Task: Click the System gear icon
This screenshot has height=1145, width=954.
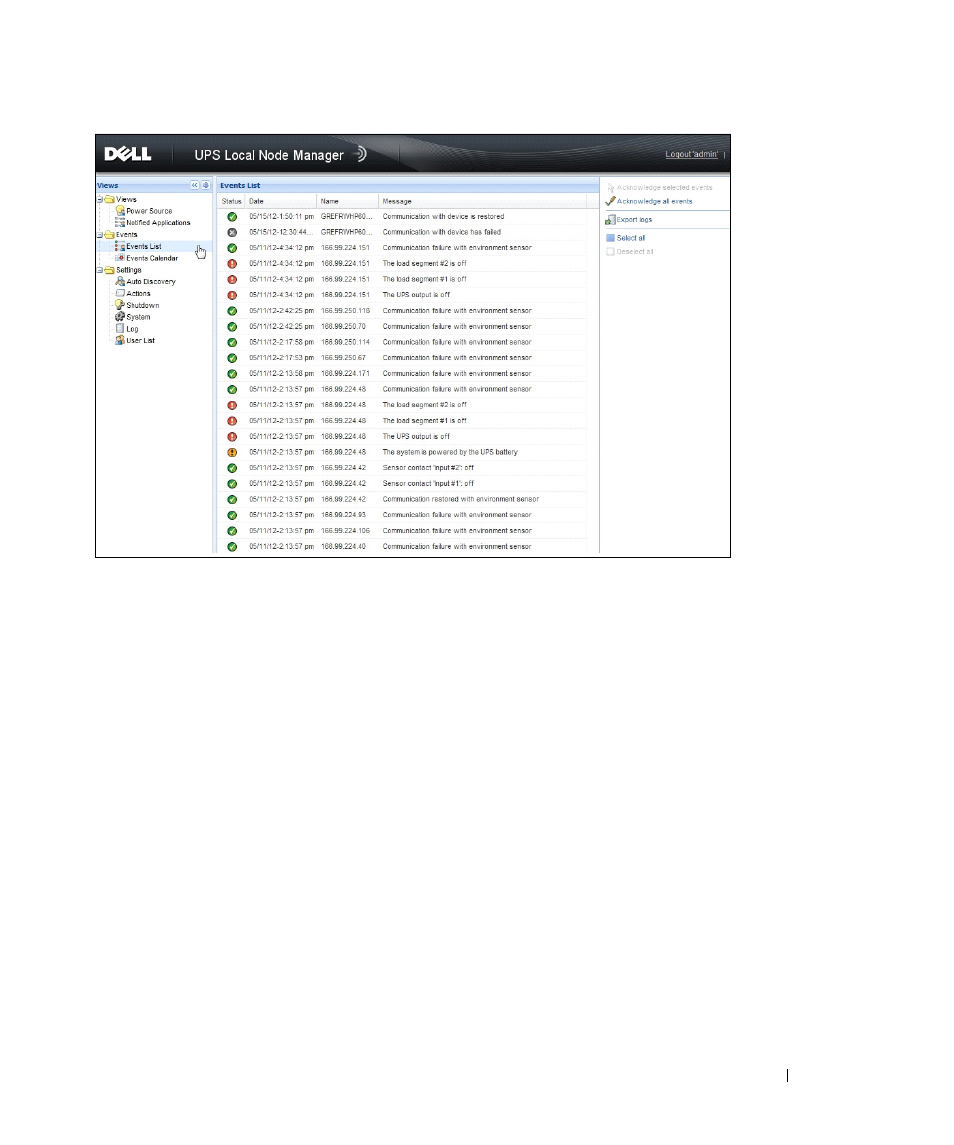Action: pos(120,316)
